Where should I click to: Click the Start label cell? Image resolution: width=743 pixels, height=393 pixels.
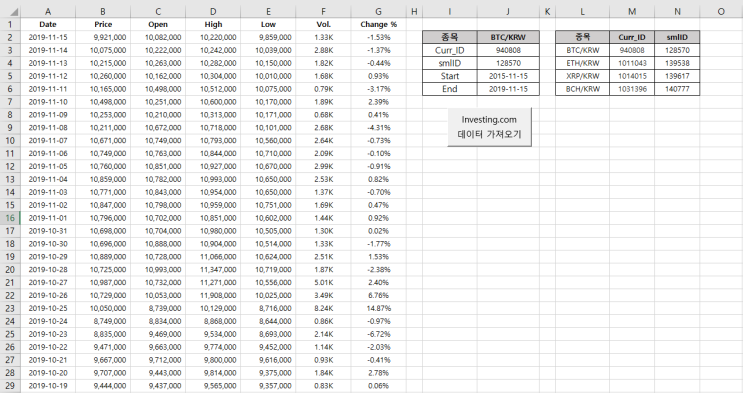click(450, 76)
